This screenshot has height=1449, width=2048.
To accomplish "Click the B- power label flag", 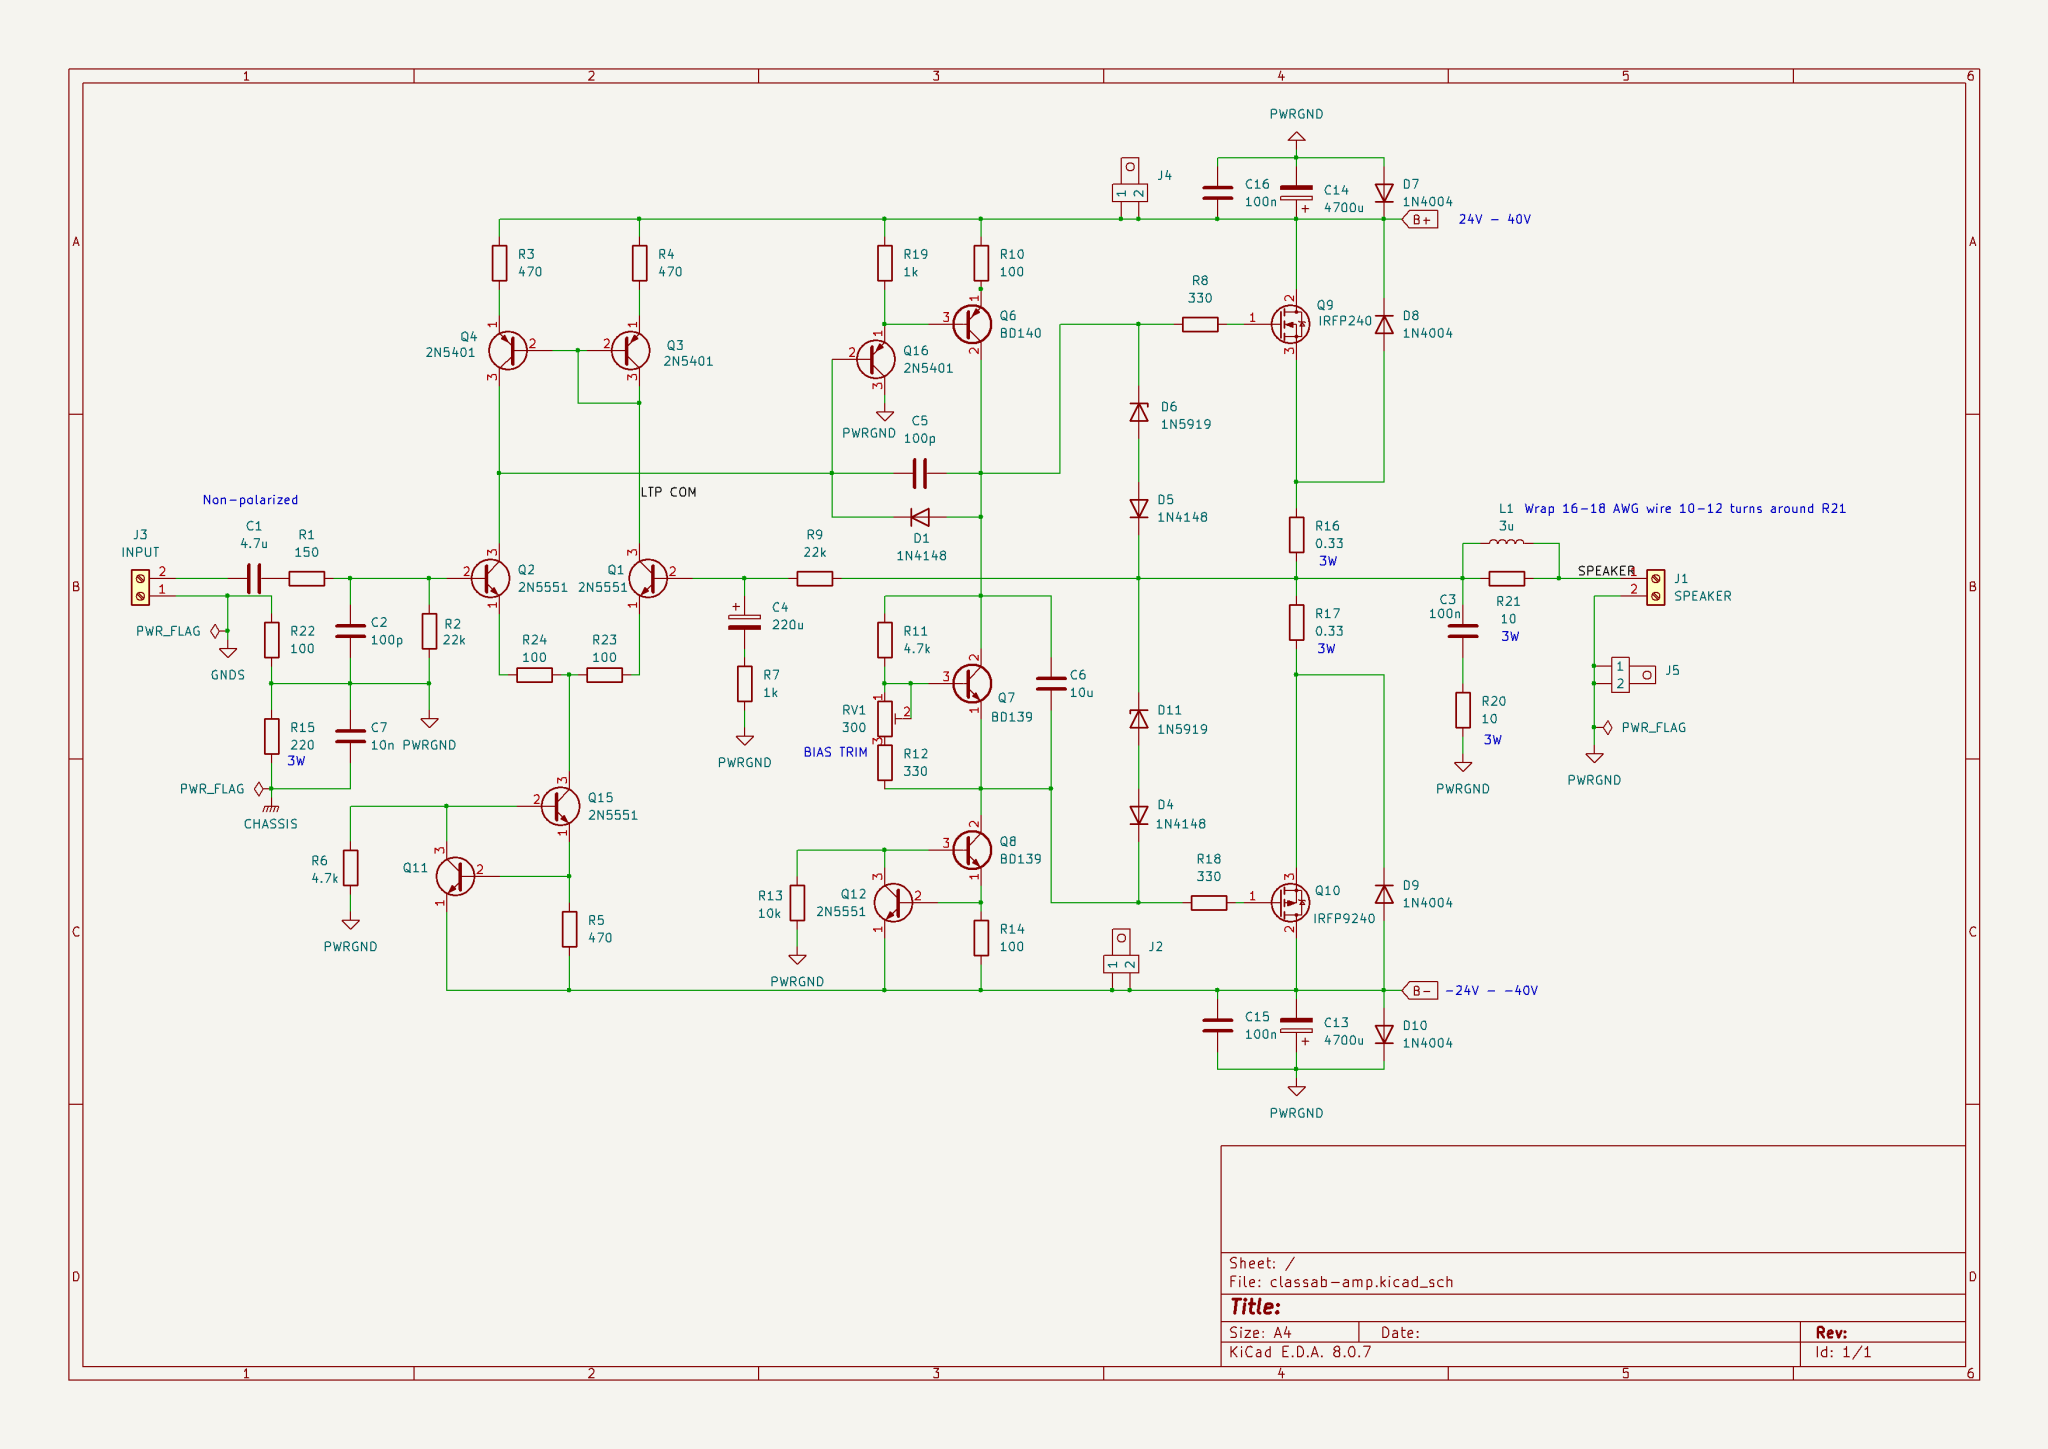I will (x=1420, y=990).
